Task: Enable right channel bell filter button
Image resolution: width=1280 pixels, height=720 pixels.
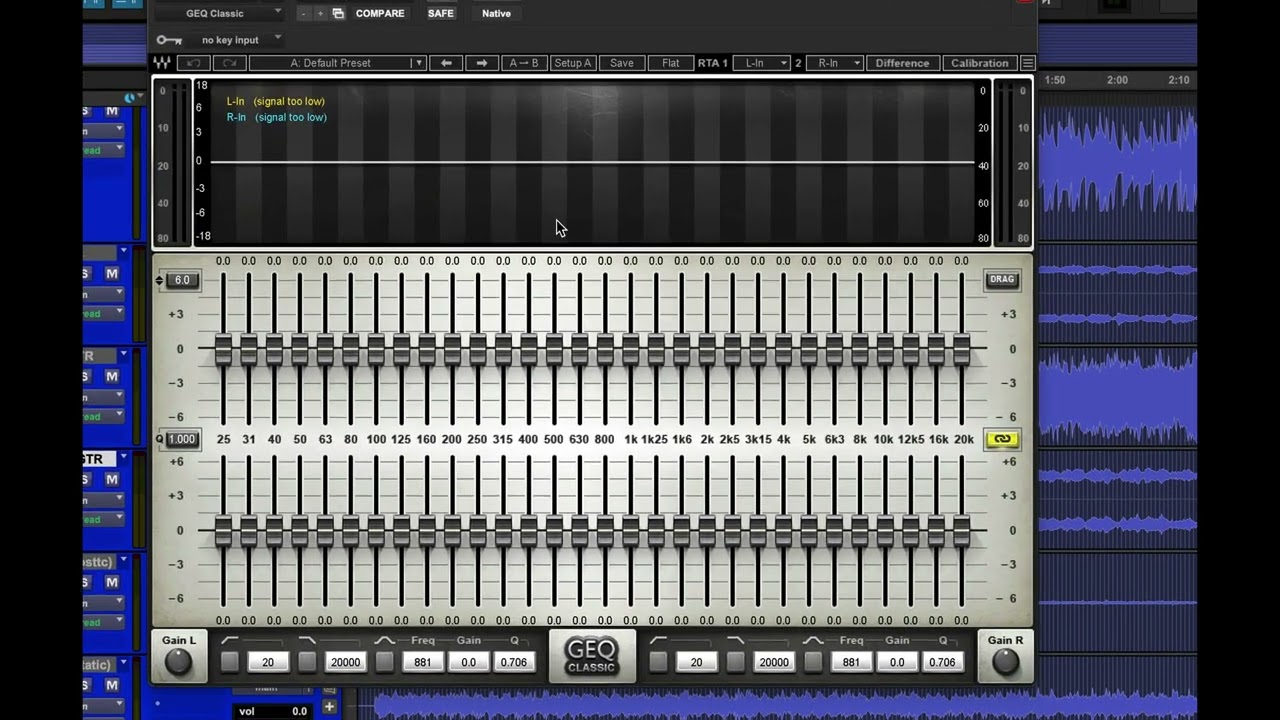Action: (813, 662)
